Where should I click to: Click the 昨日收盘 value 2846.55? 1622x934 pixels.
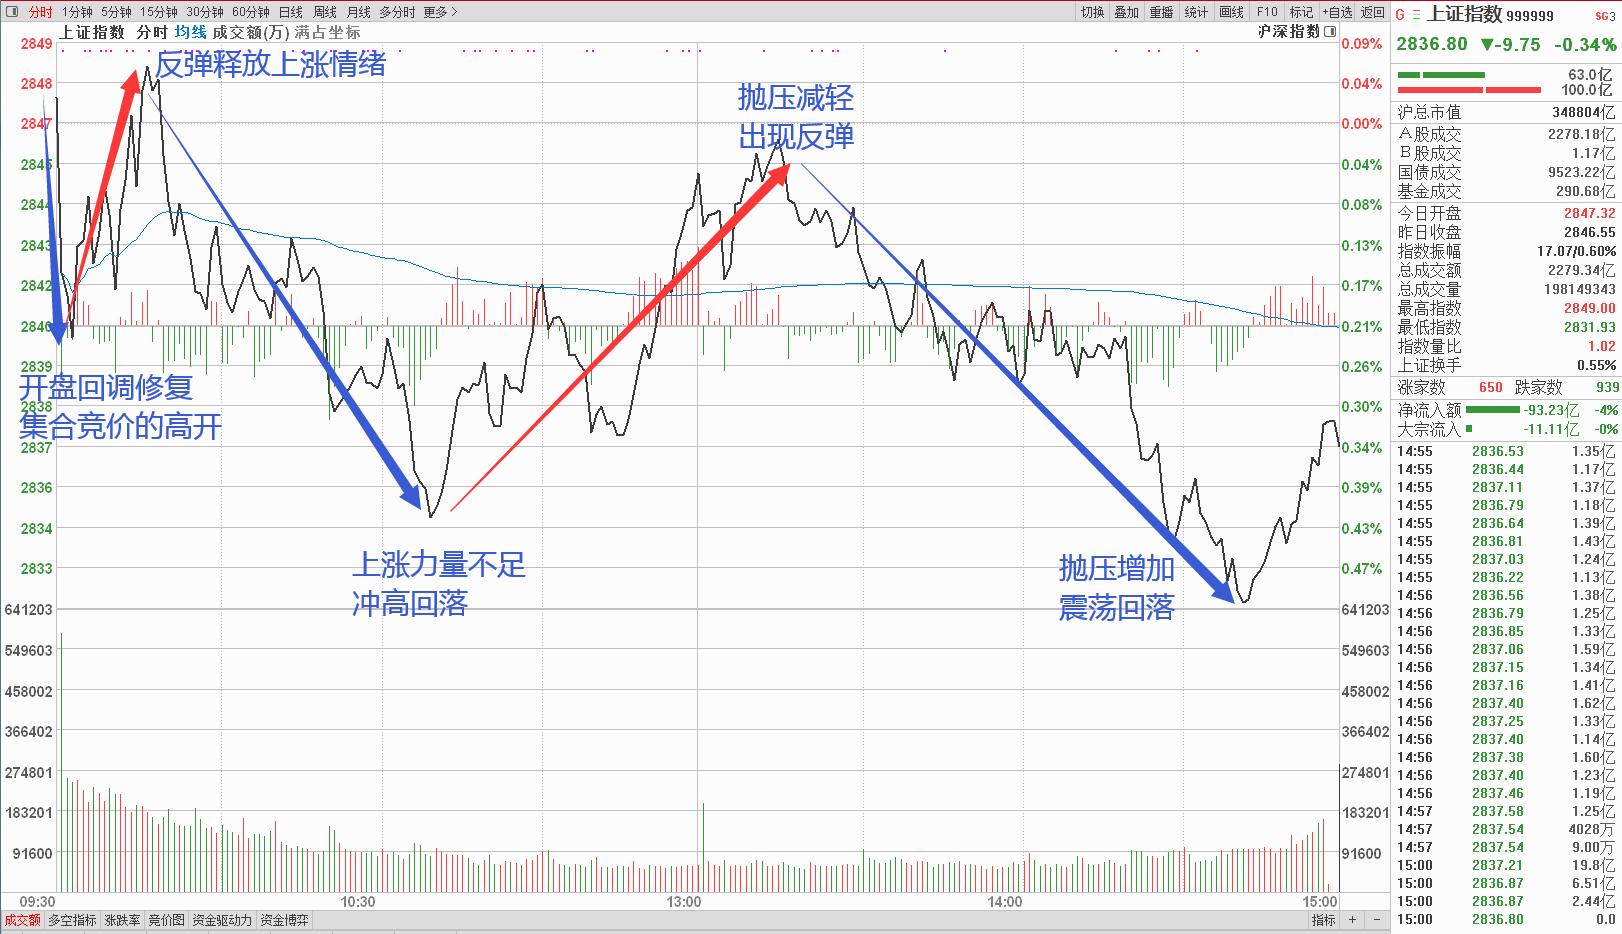tap(1590, 232)
